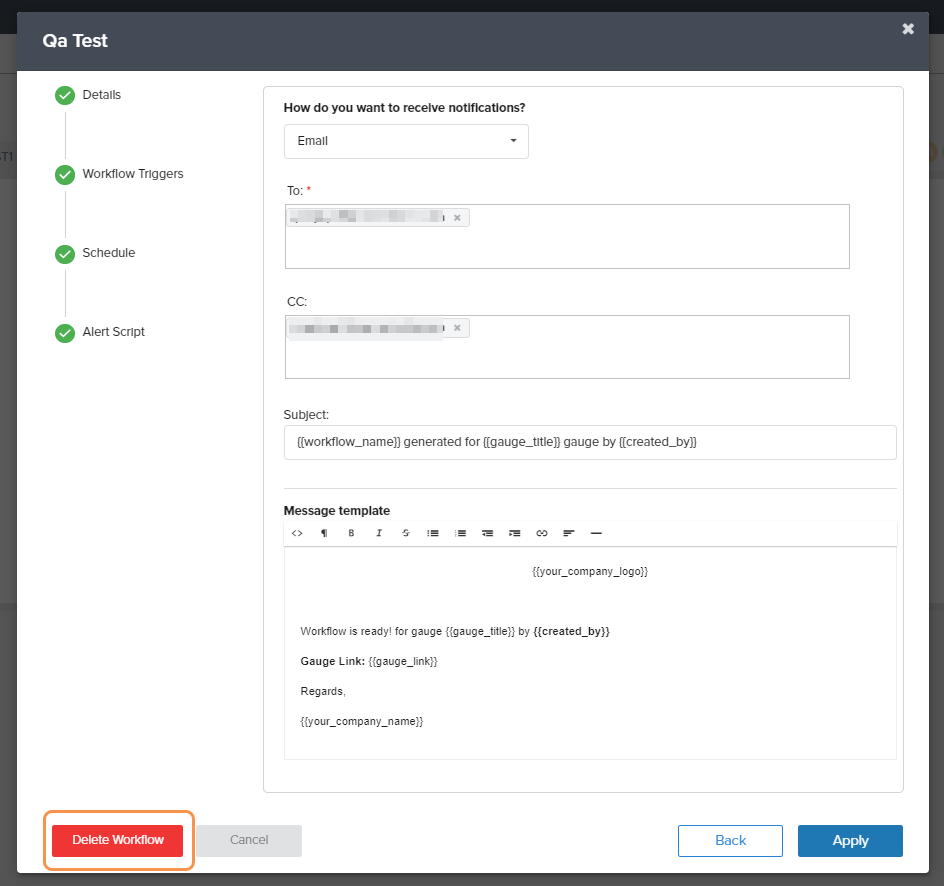Click the 'Message template' heading

coord(337,510)
